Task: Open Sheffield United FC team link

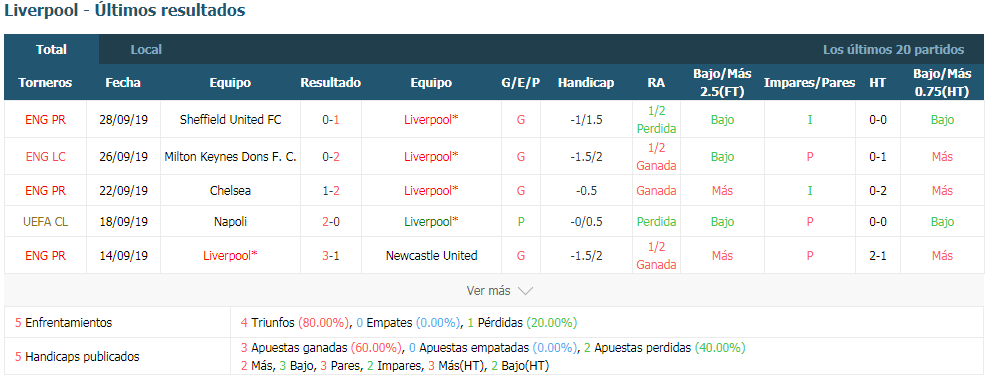Action: point(231,119)
